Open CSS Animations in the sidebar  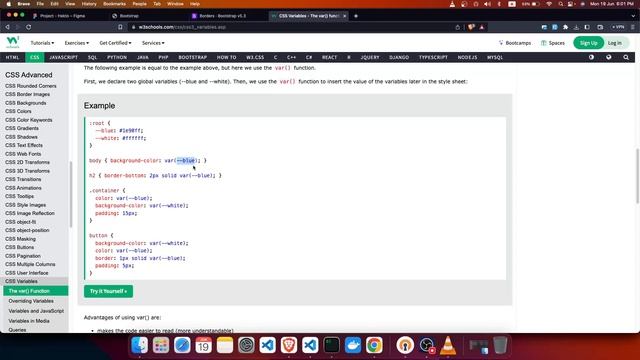click(x=23, y=188)
